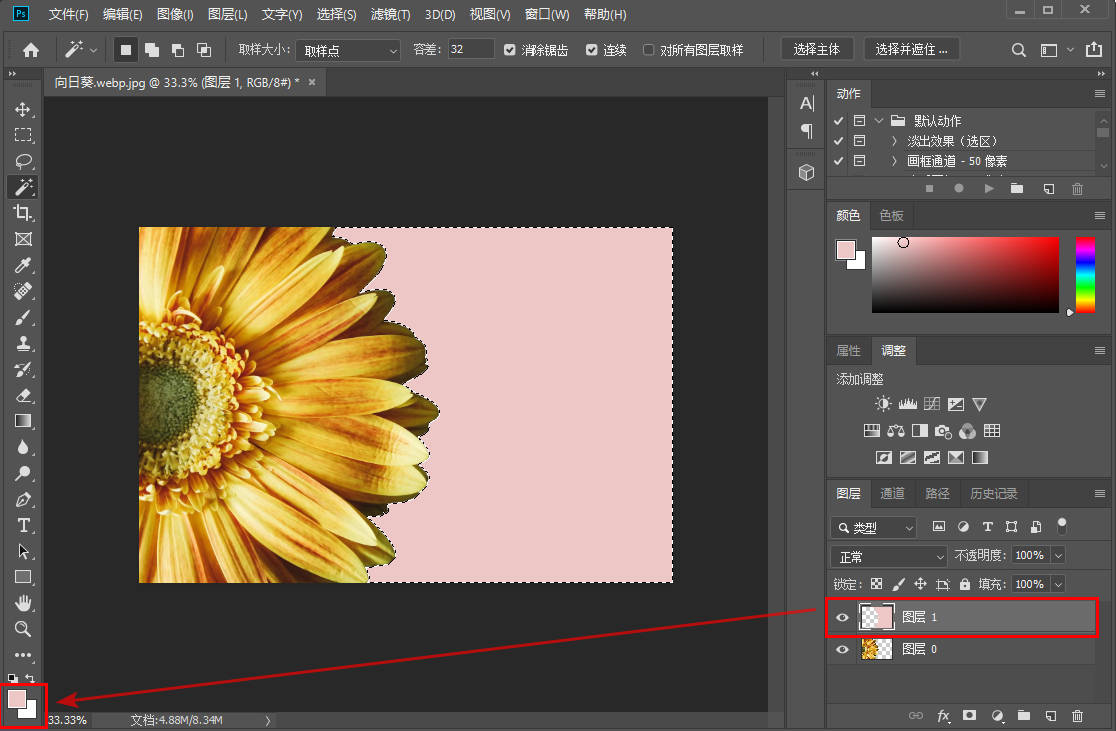The image size is (1116, 731).
Task: Select the Lasso tool
Action: [x=23, y=161]
